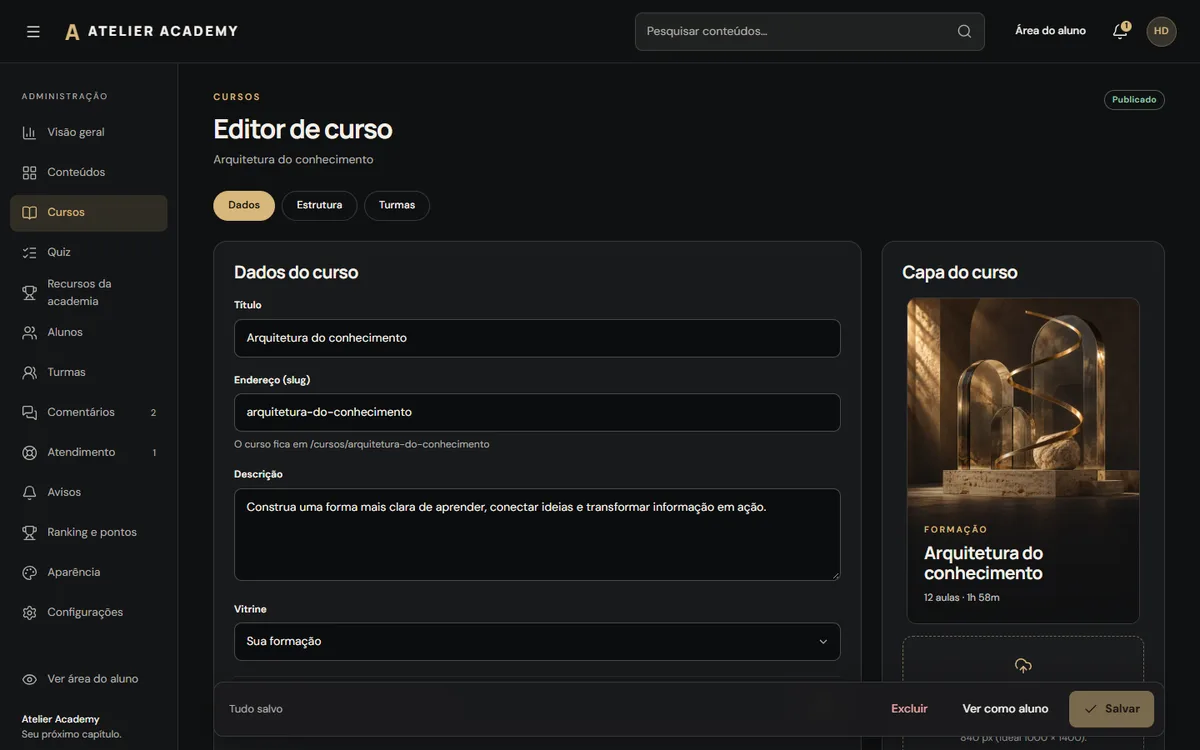Click the Alunos people icon
The height and width of the screenshot is (750, 1200).
point(29,332)
